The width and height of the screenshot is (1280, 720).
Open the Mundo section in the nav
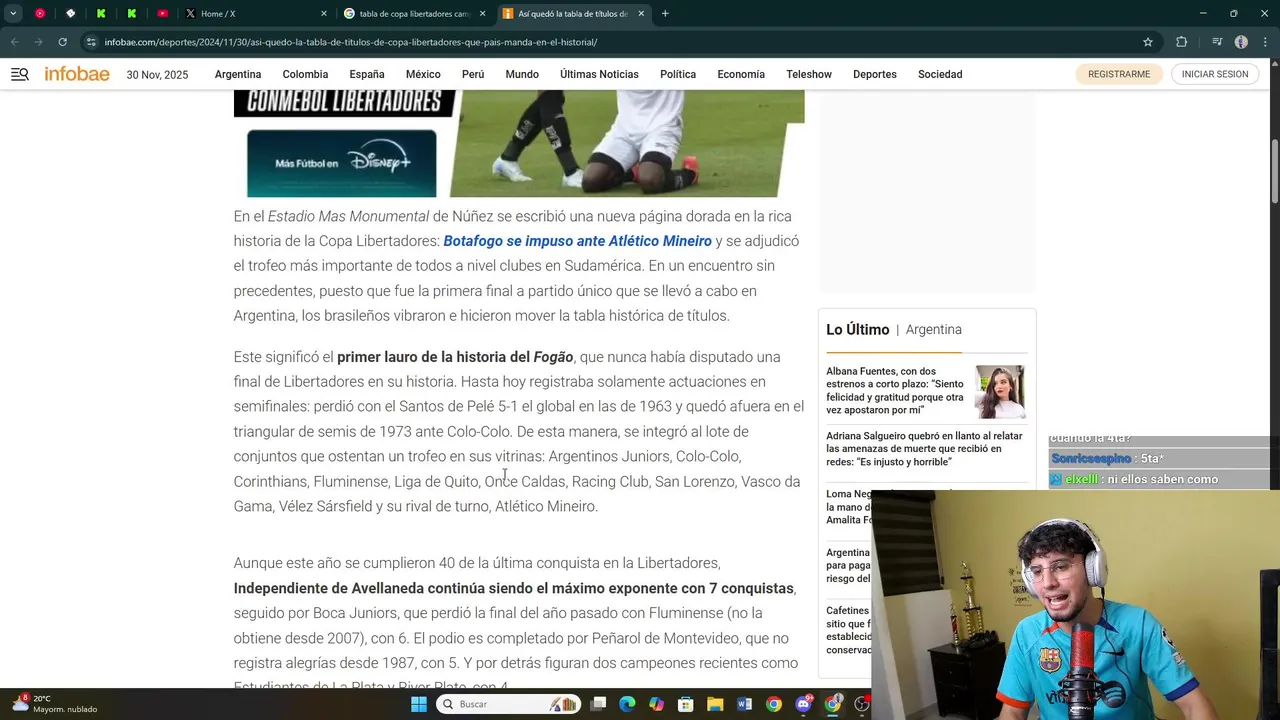522,74
